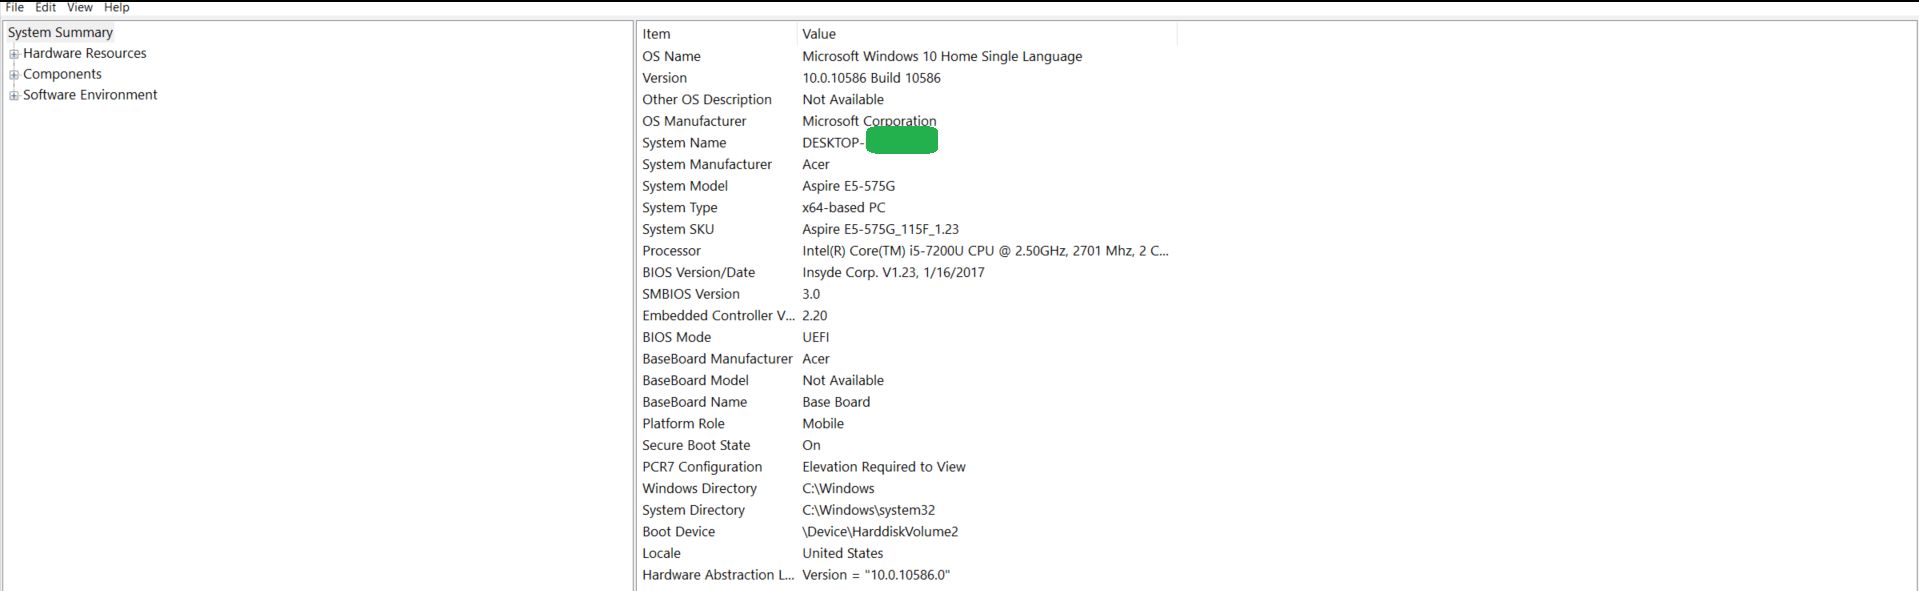Click the 'UEFI' value

[815, 337]
